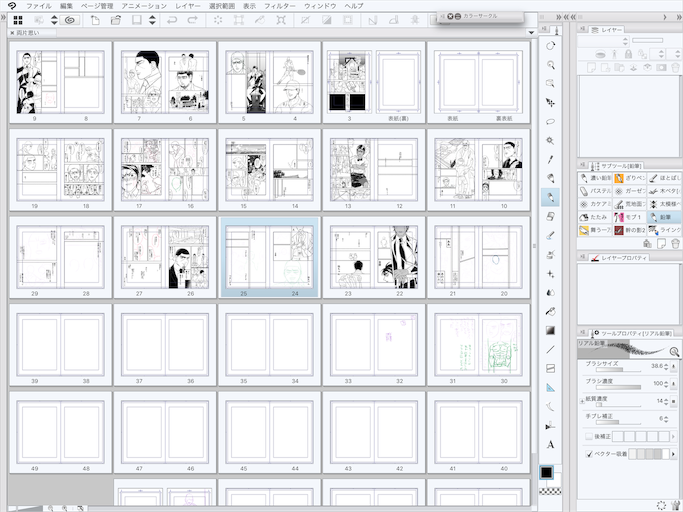Image resolution: width=683 pixels, height=512 pixels.
Task: Choose the モブ1 sub tool
Action: [x=629, y=217]
